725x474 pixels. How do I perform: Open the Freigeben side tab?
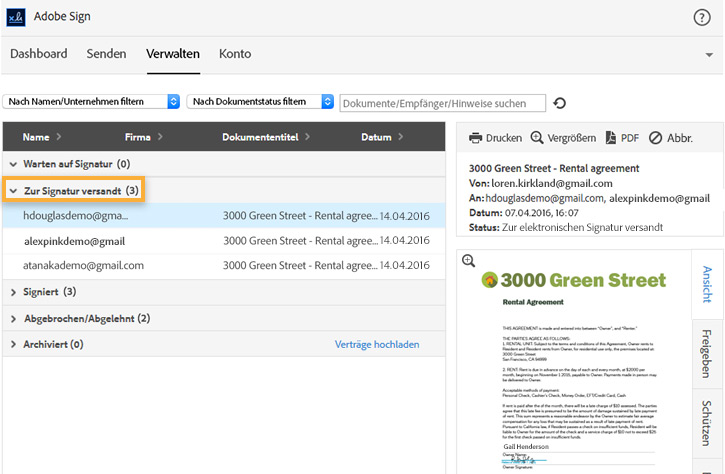coord(706,353)
